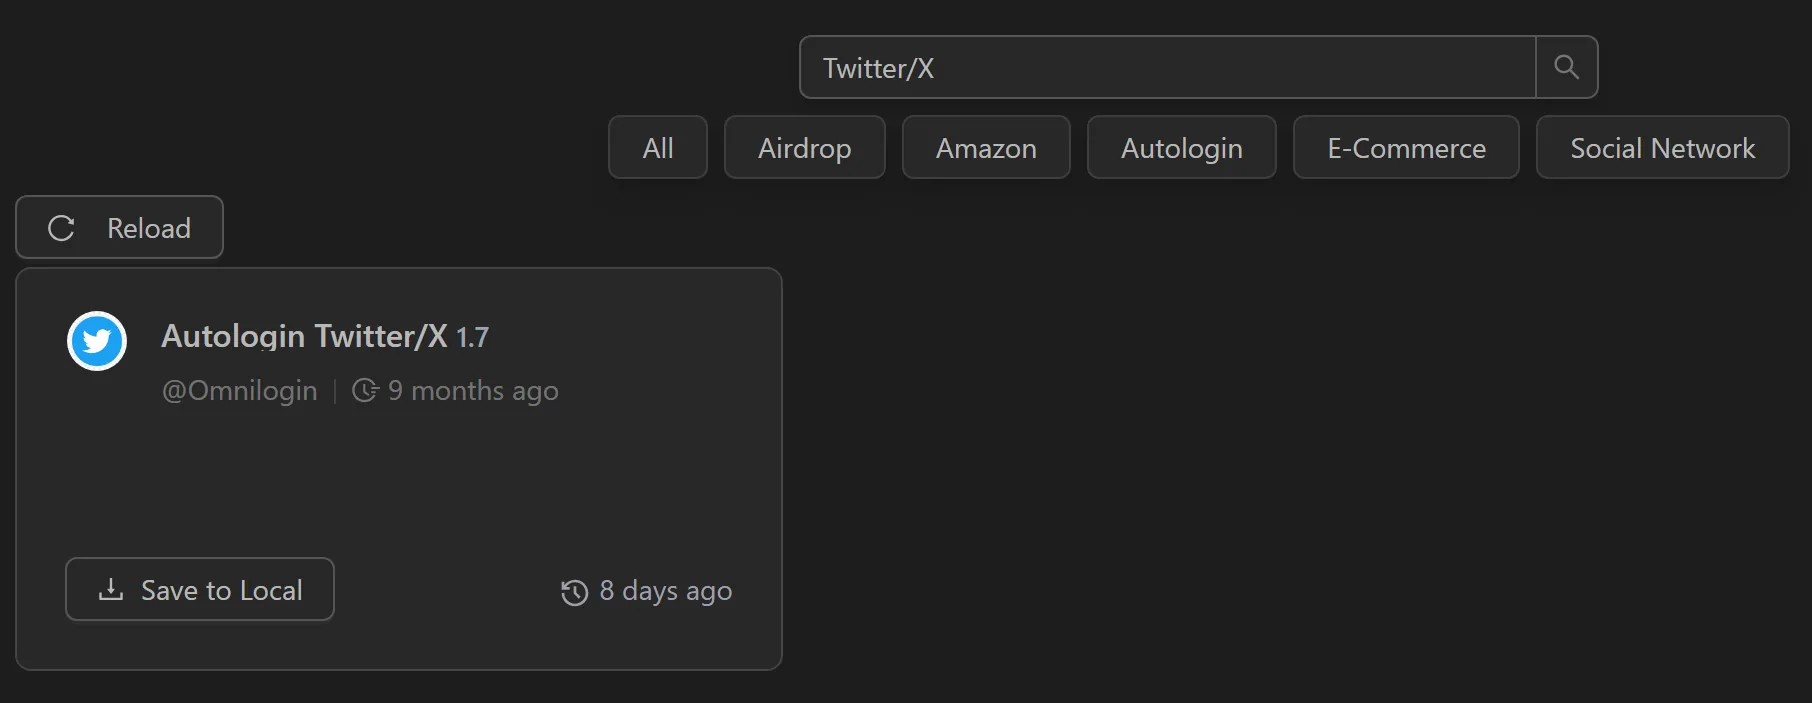Image resolution: width=1812 pixels, height=703 pixels.
Task: Click the history icon beside 8 days ago
Action: coord(572,592)
